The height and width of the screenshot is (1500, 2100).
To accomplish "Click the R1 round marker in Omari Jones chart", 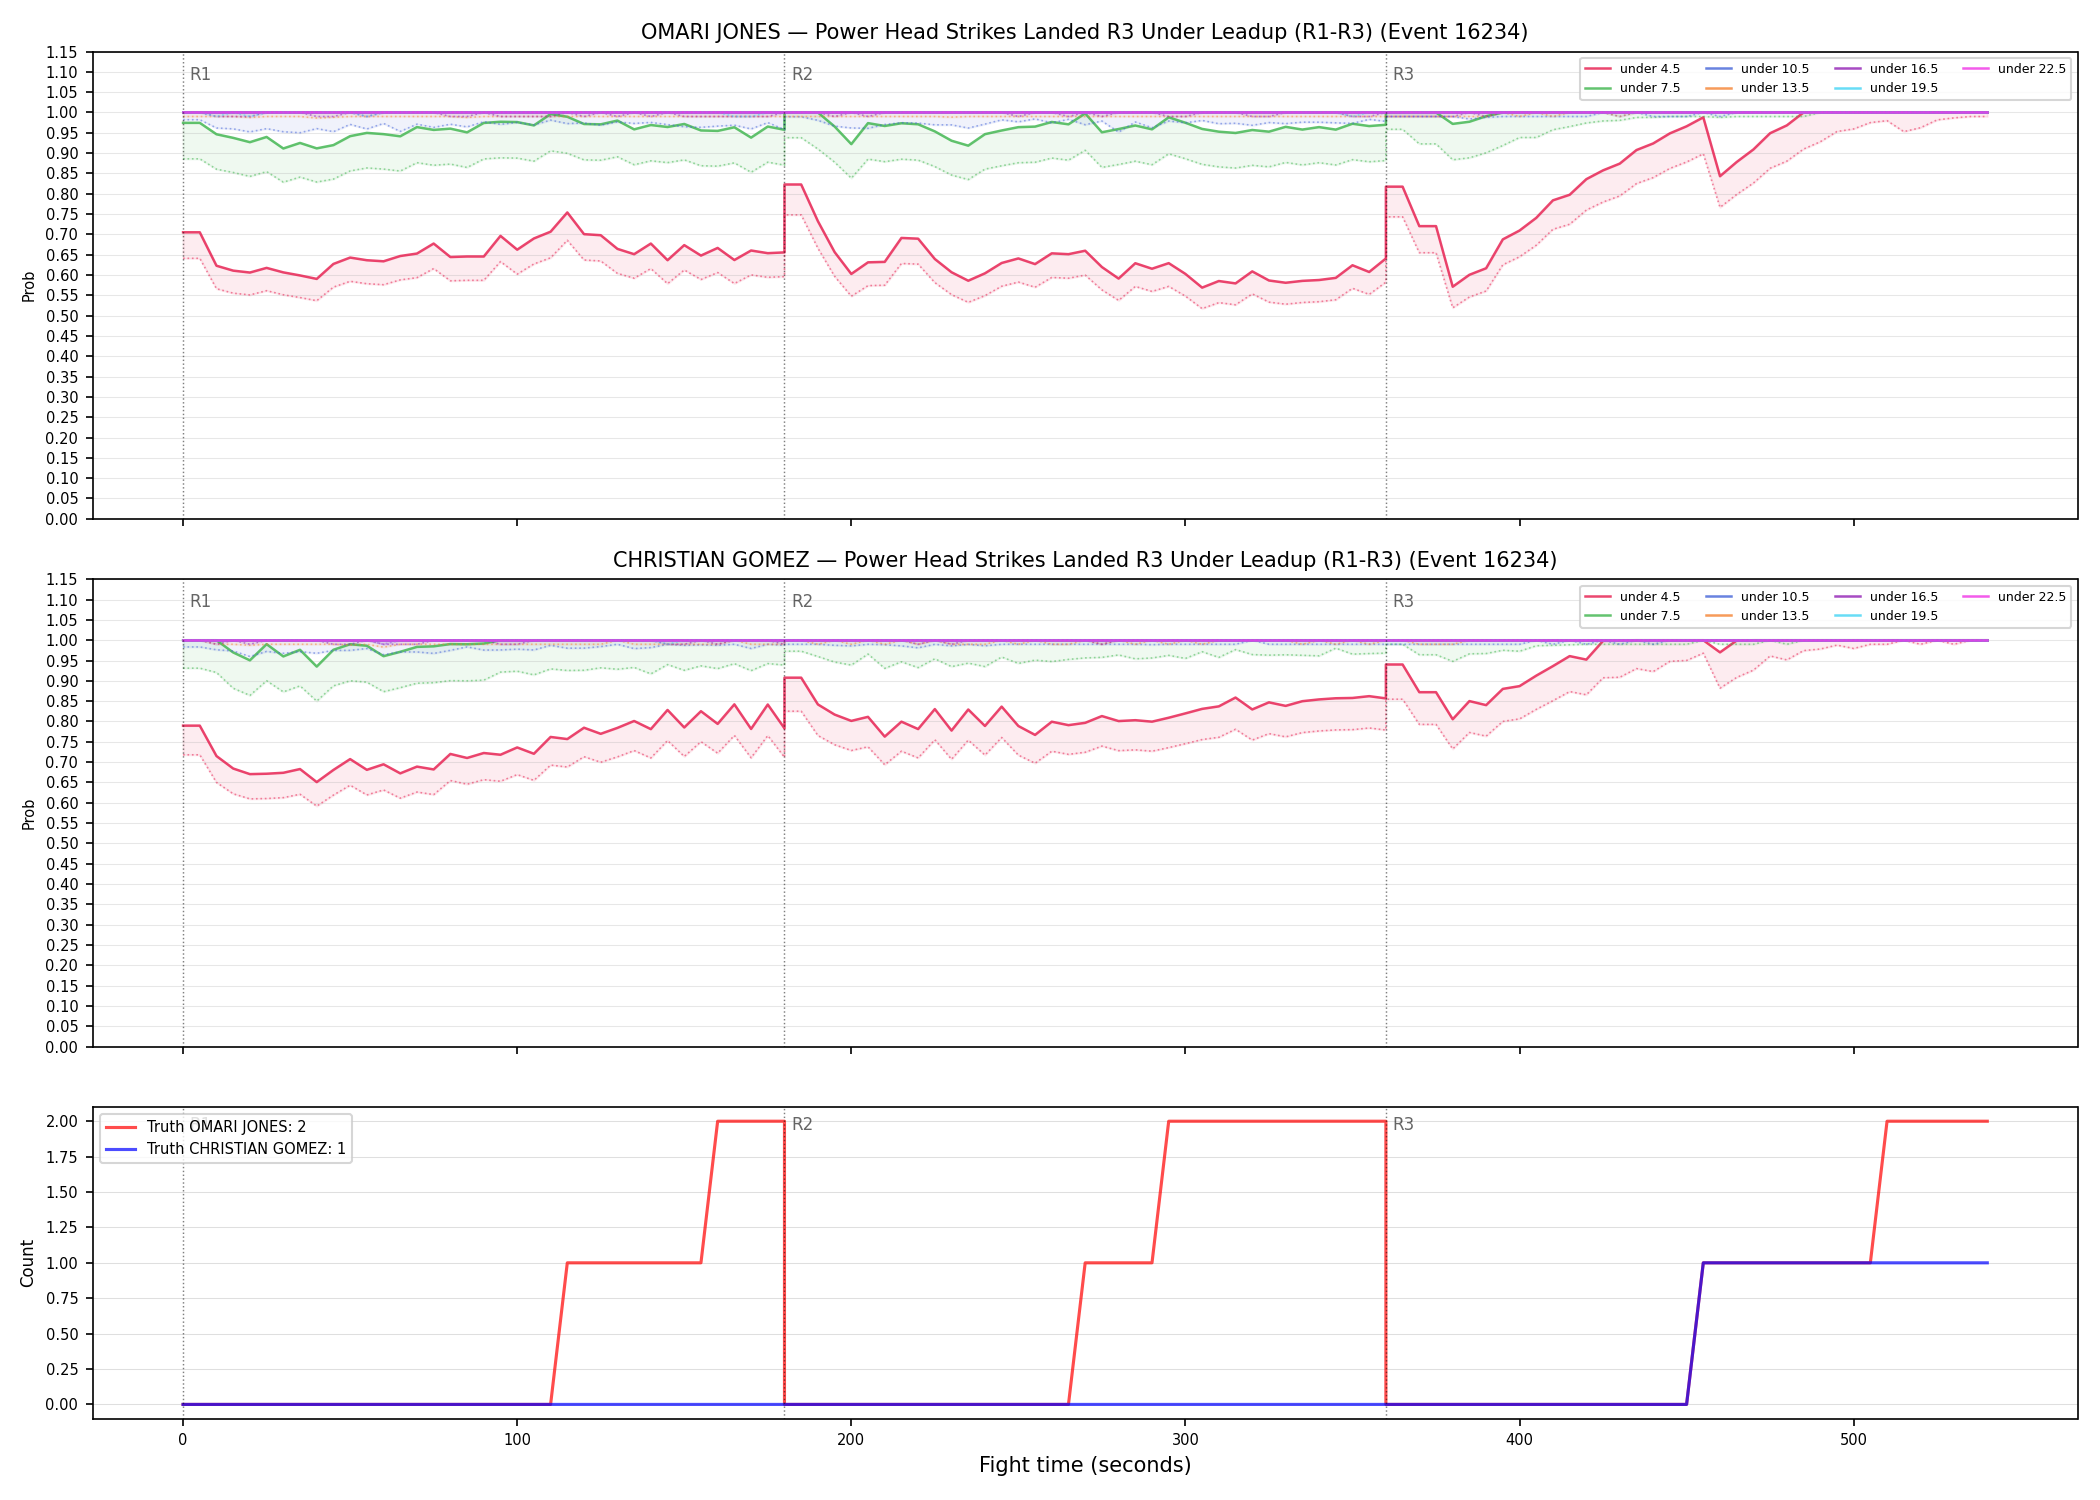I will (x=200, y=74).
